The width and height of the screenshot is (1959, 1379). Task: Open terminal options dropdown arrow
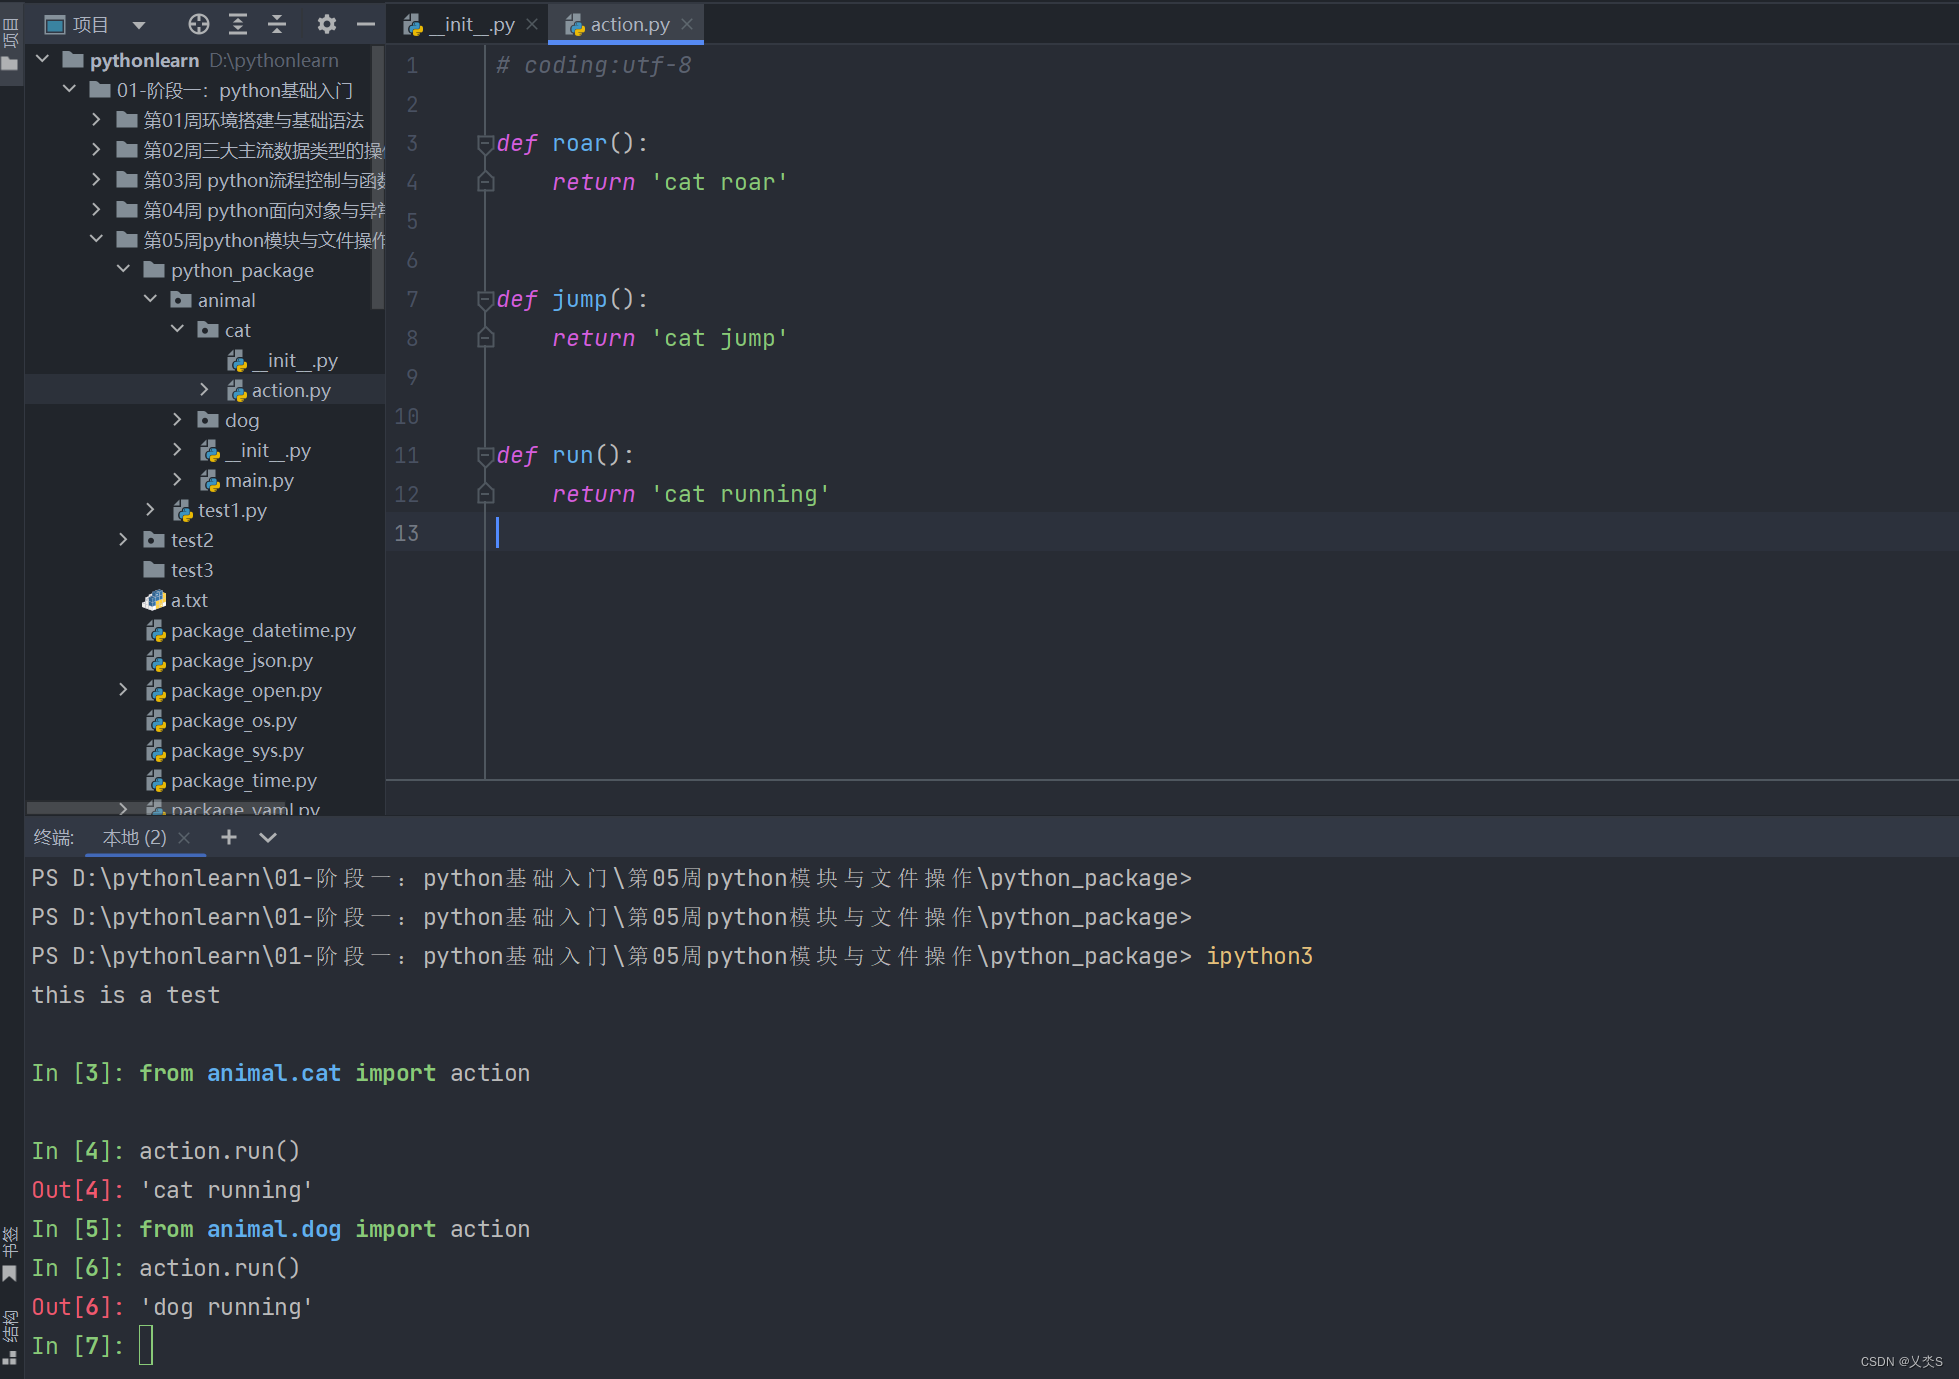(x=268, y=837)
